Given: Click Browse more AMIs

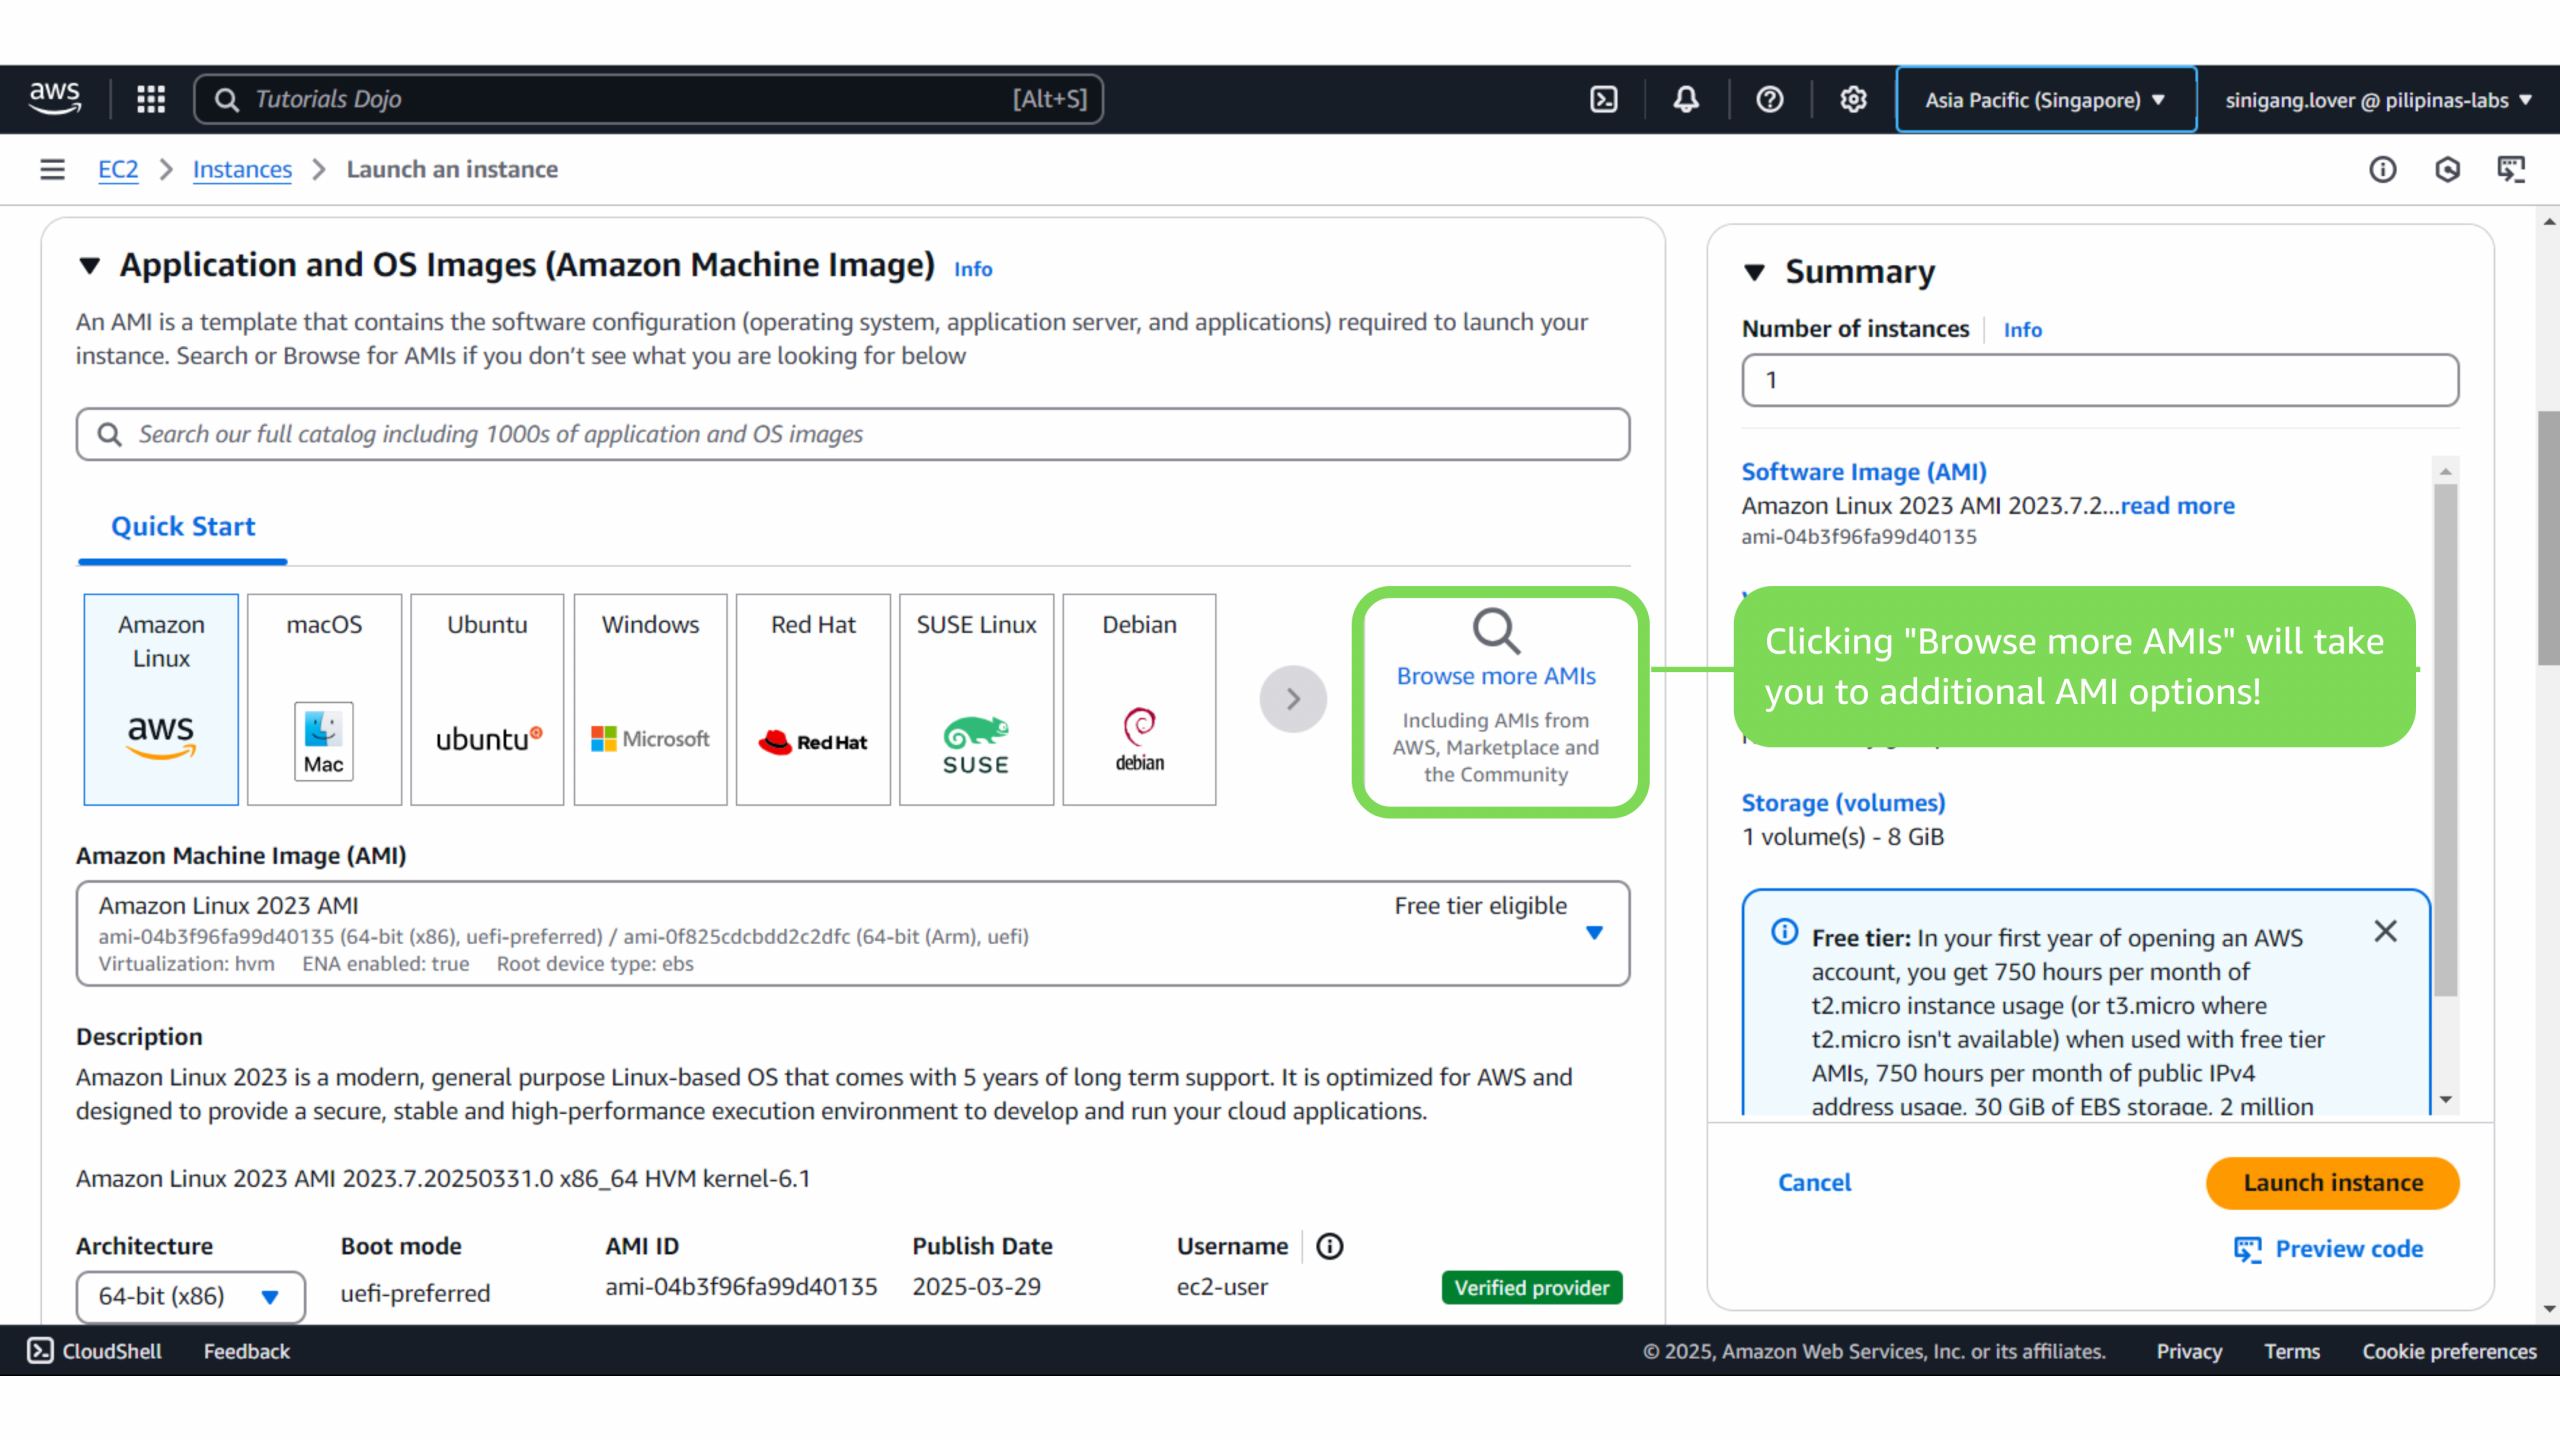Looking at the screenshot, I should point(1496,677).
